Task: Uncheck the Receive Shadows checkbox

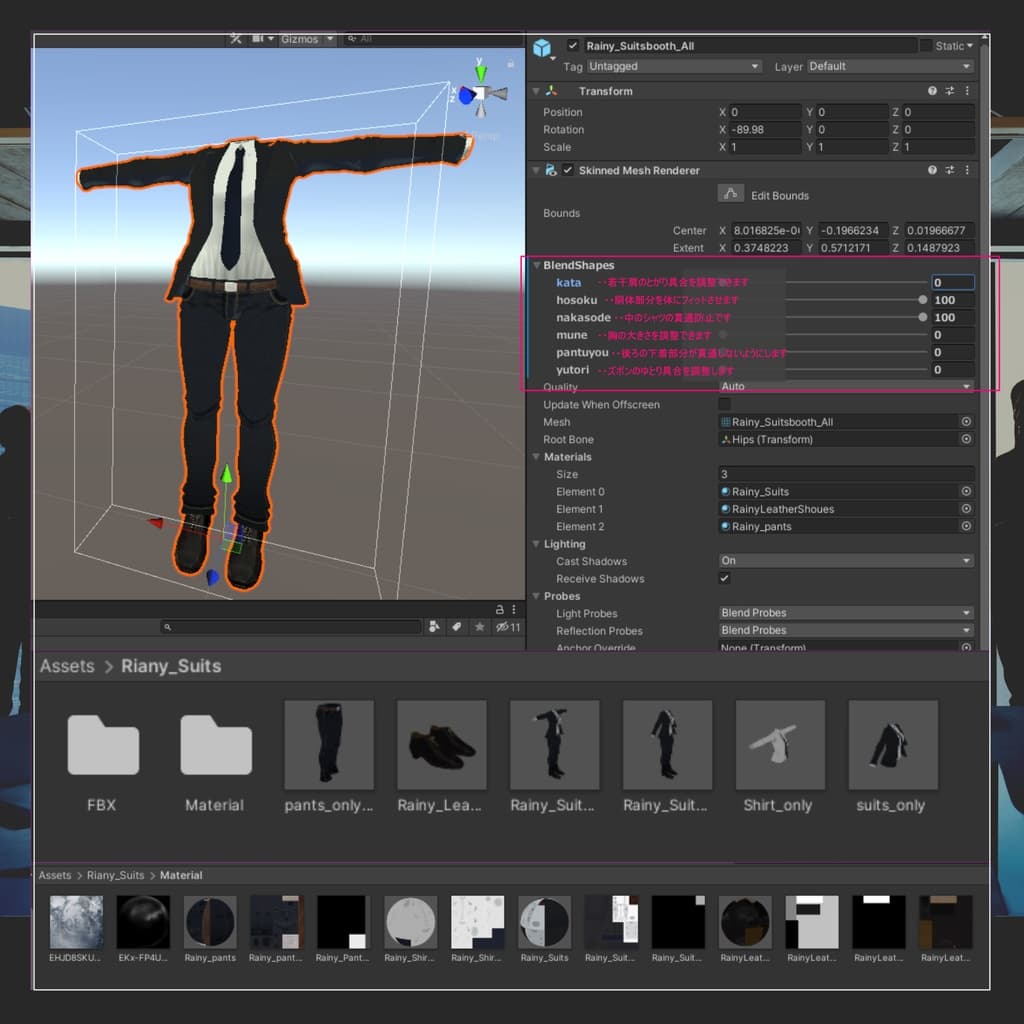Action: click(x=725, y=579)
